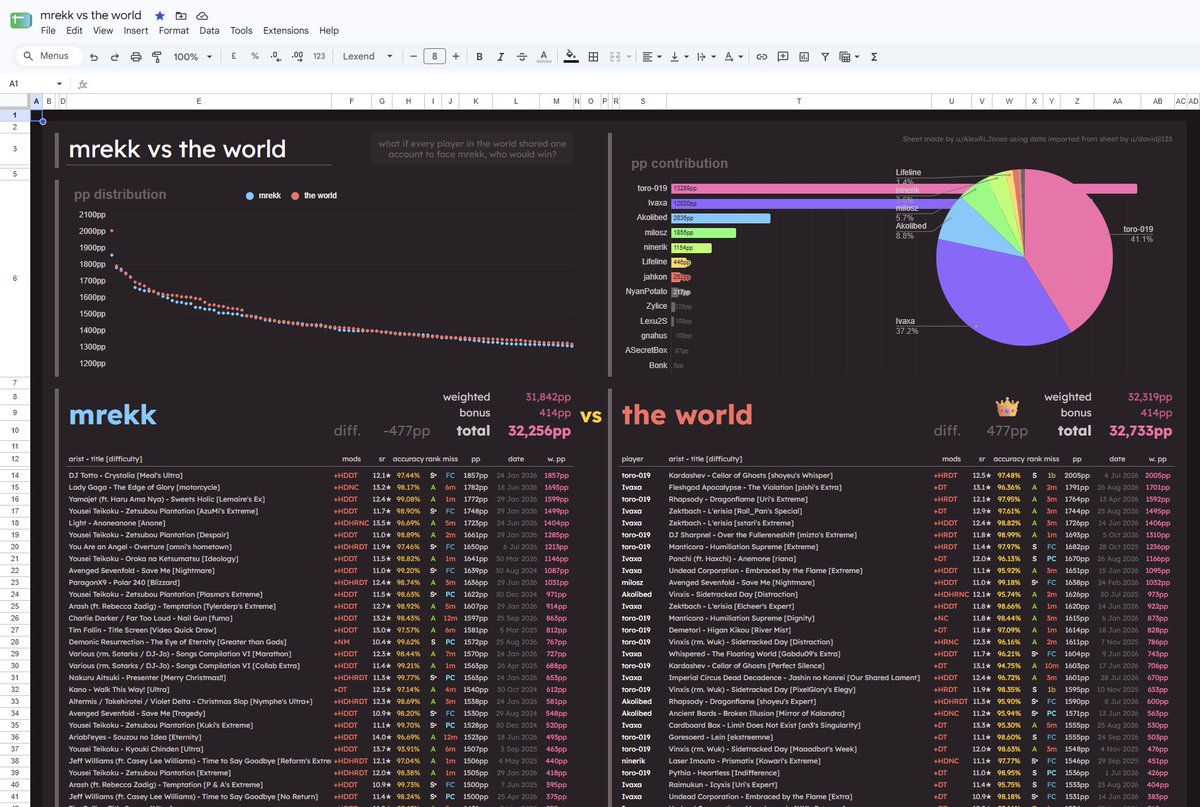Toggle bold formatting
This screenshot has height=807, width=1200.
click(x=479, y=57)
